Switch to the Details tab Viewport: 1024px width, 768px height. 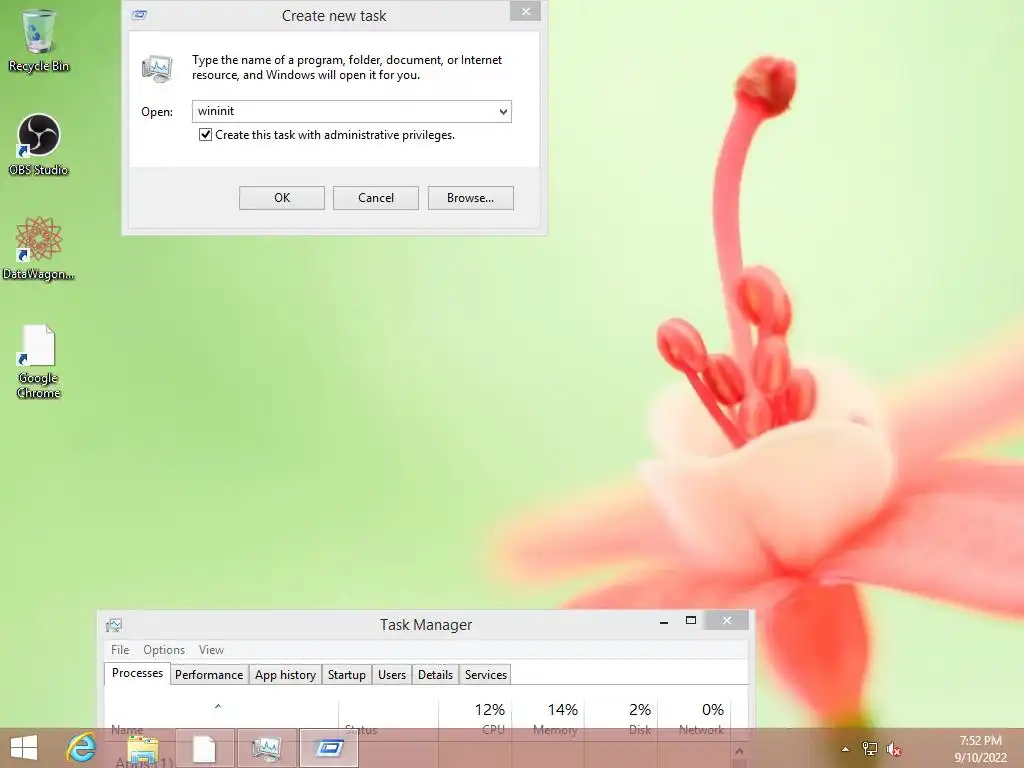pyautogui.click(x=436, y=675)
